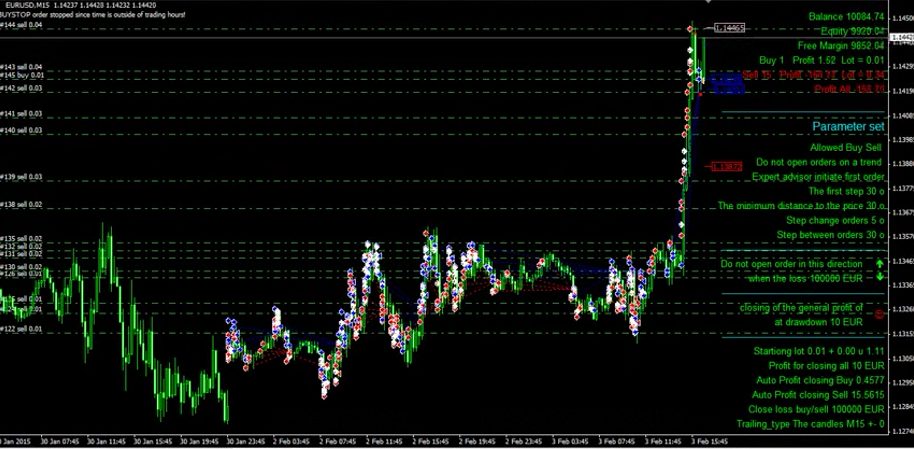Toggle Do not open orders on a trend
The height and width of the screenshot is (449, 914).
click(818, 162)
